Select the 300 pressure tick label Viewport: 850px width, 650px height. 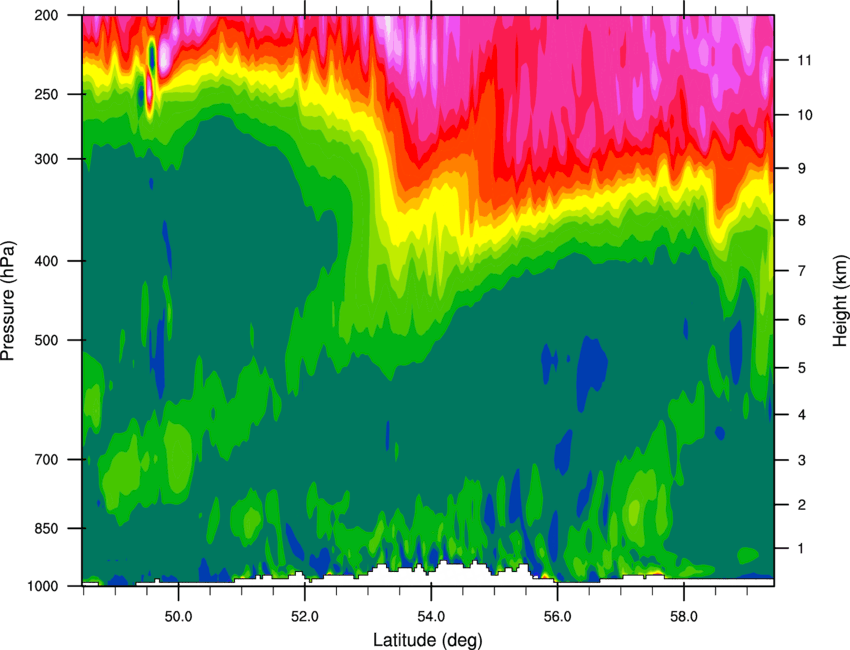[x=46, y=159]
